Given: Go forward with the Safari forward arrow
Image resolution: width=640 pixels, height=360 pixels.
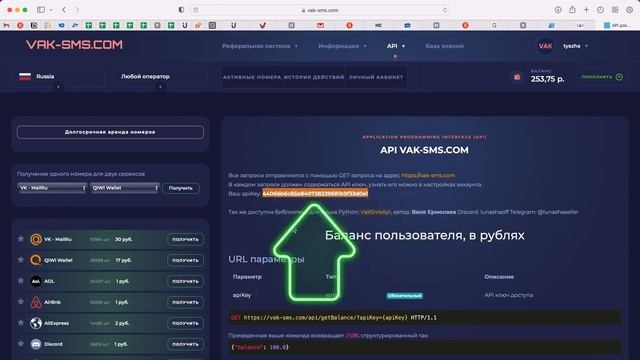Looking at the screenshot, I should [x=77, y=10].
